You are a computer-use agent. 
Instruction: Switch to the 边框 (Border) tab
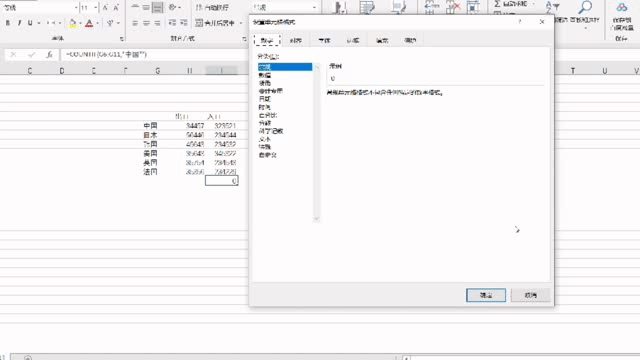[x=353, y=40]
